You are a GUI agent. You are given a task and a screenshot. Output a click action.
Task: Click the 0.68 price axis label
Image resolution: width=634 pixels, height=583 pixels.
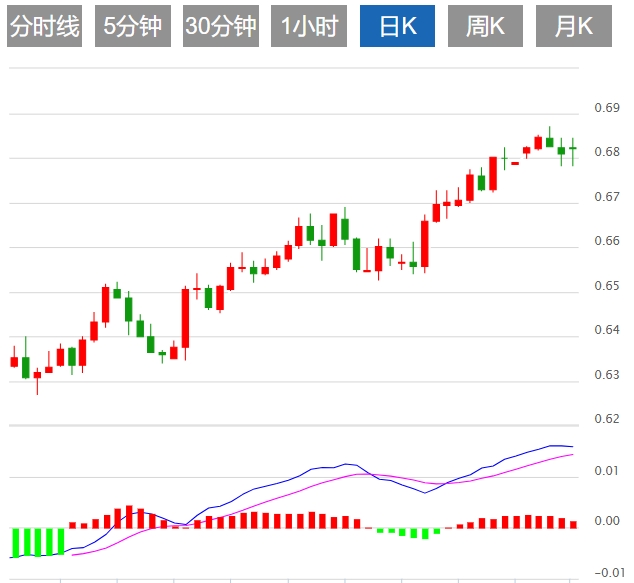(x=606, y=152)
